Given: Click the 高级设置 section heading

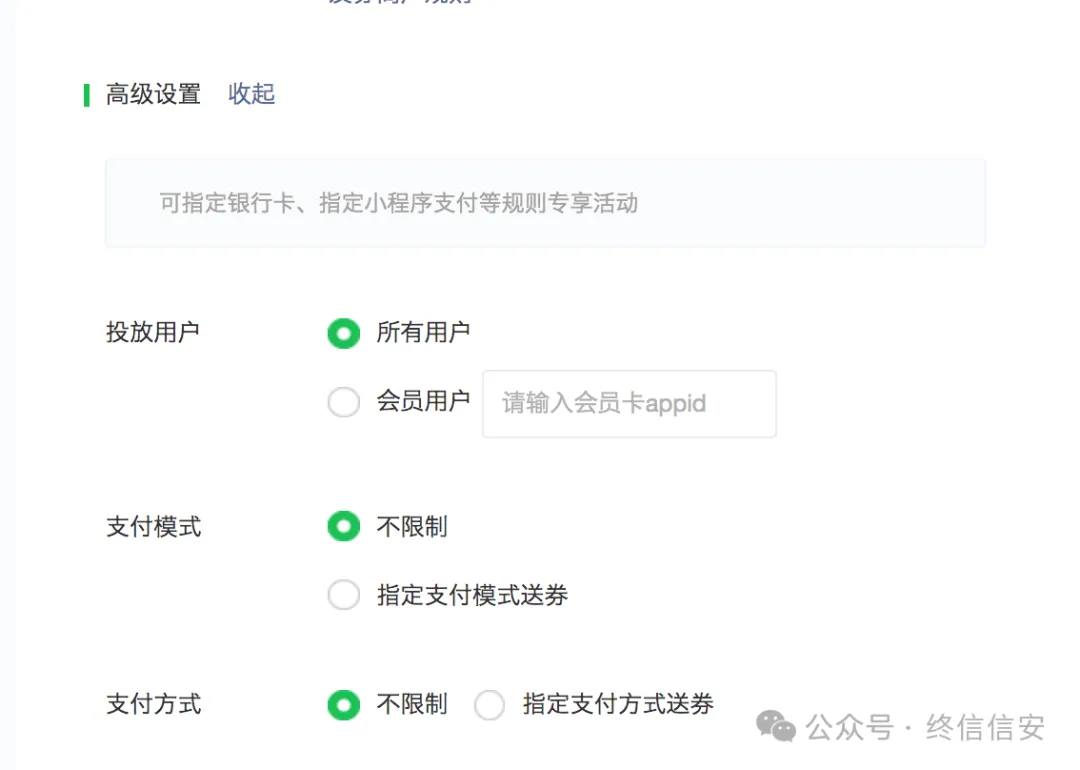Looking at the screenshot, I should point(152,94).
